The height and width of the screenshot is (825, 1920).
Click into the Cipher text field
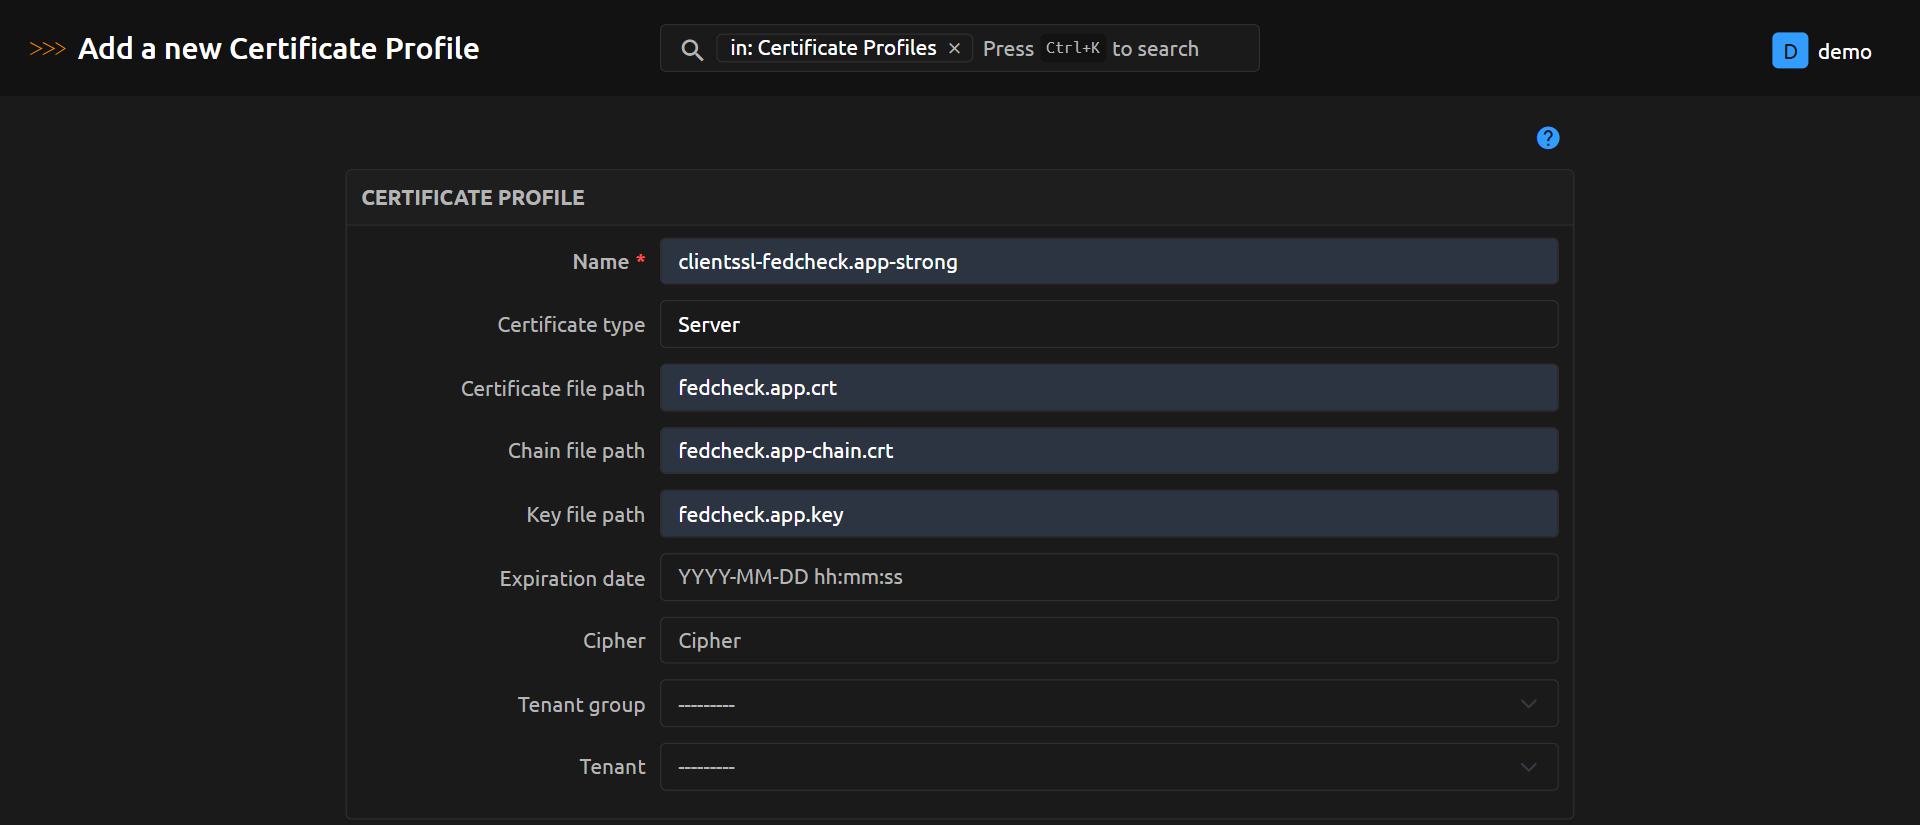tap(1108, 641)
